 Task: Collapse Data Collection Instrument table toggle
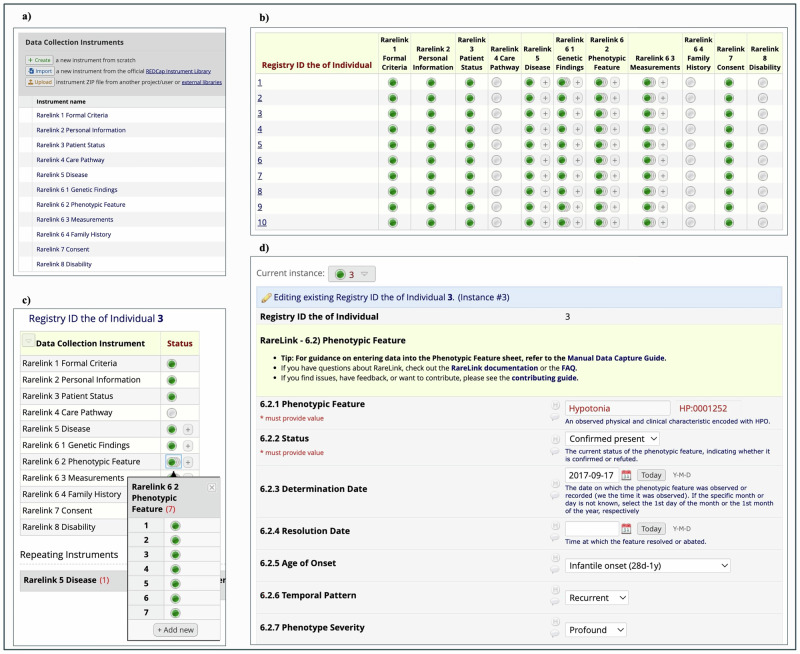[x=28, y=339]
